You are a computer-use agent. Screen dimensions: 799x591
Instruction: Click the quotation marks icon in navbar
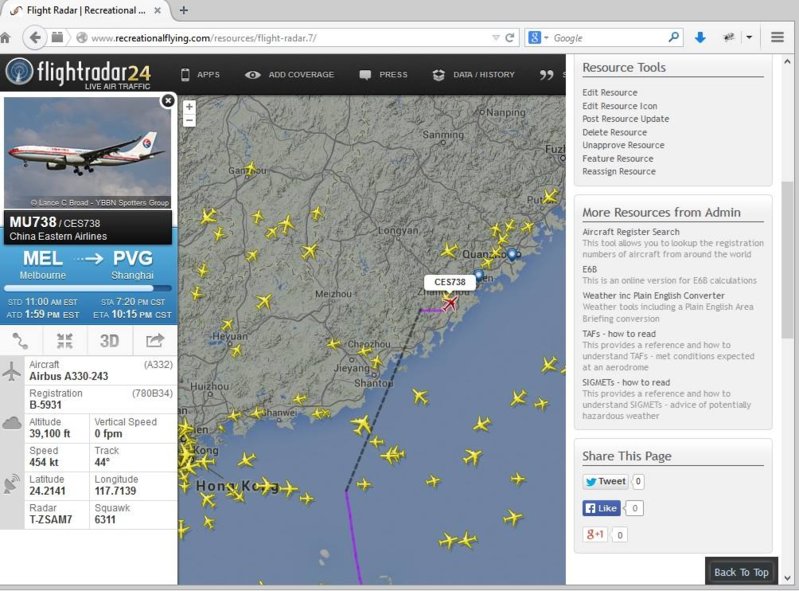(546, 75)
